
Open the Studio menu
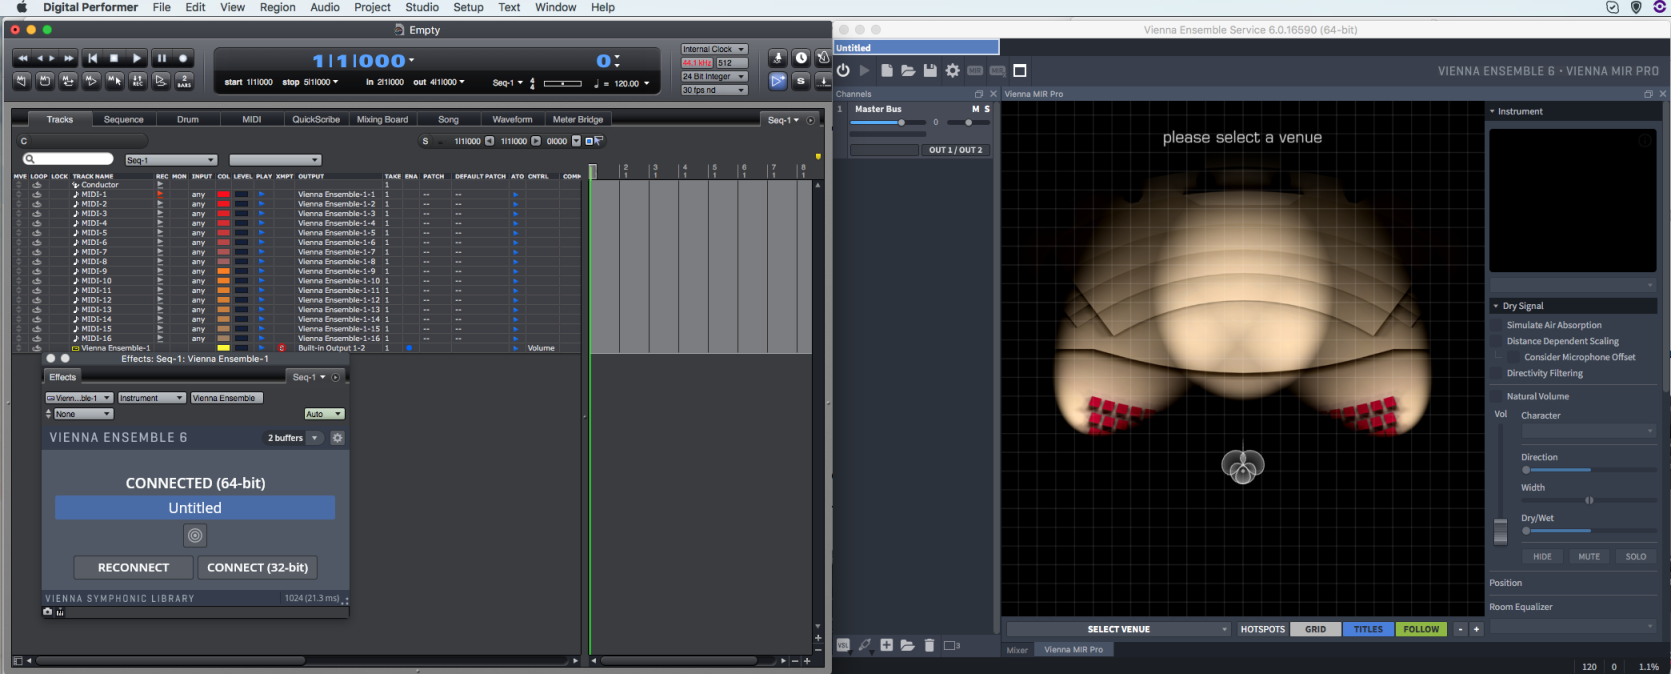pos(422,7)
